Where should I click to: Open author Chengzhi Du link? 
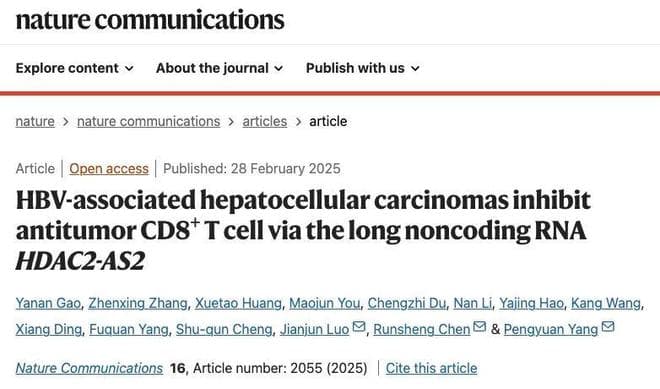click(407, 303)
